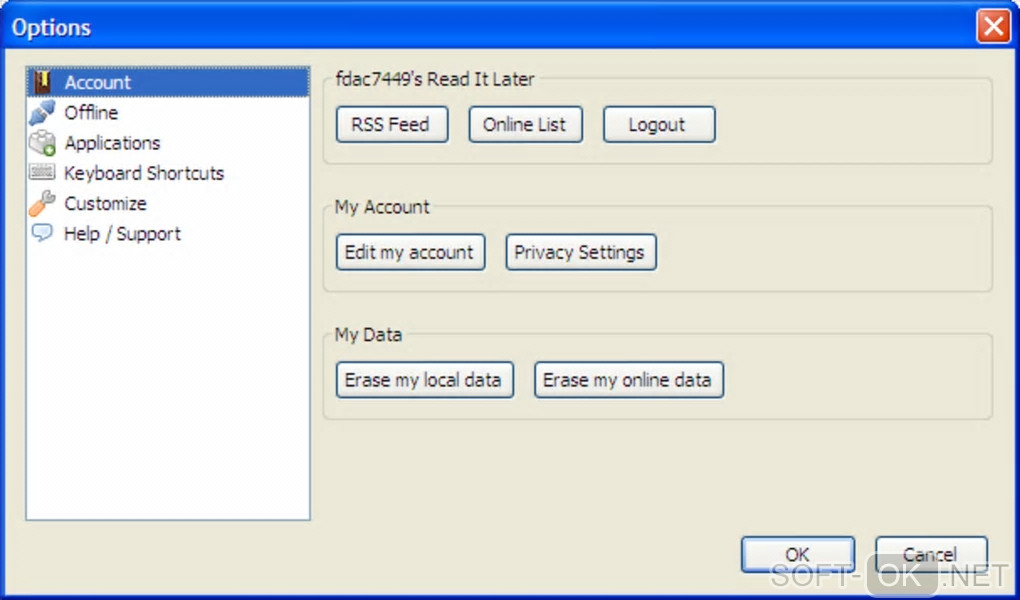
Task: Click the Customize wrench icon
Action: click(42, 203)
